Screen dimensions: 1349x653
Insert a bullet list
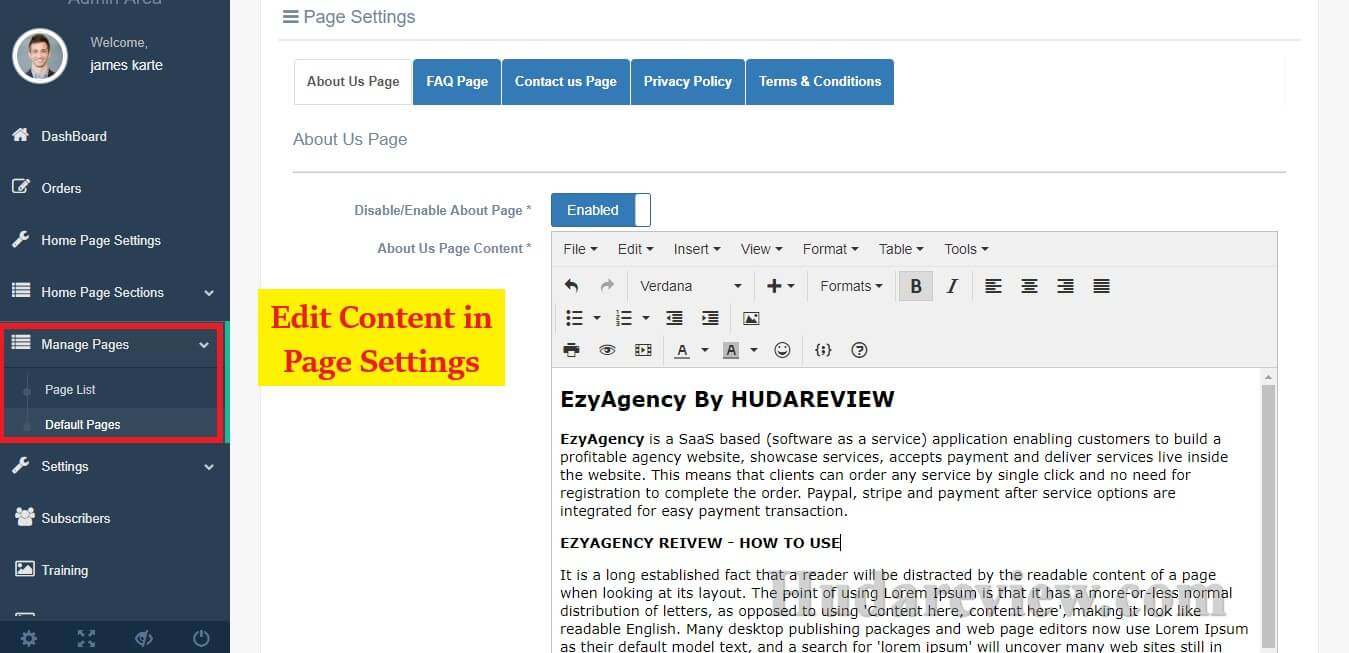tap(574, 318)
